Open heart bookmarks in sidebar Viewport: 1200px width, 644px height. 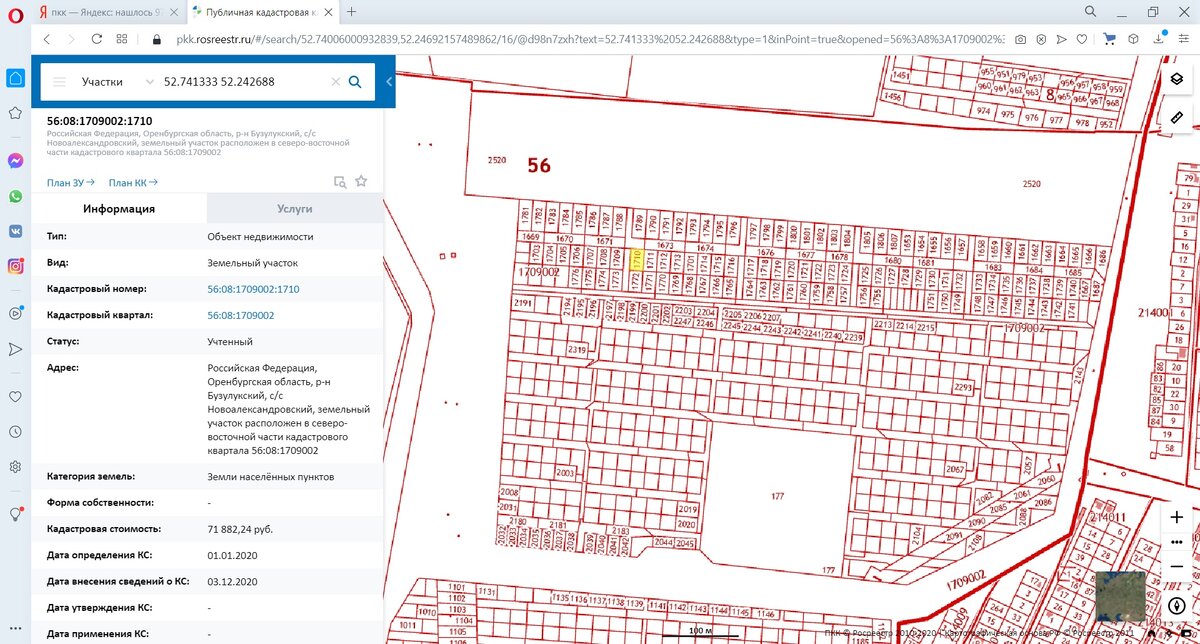point(15,396)
